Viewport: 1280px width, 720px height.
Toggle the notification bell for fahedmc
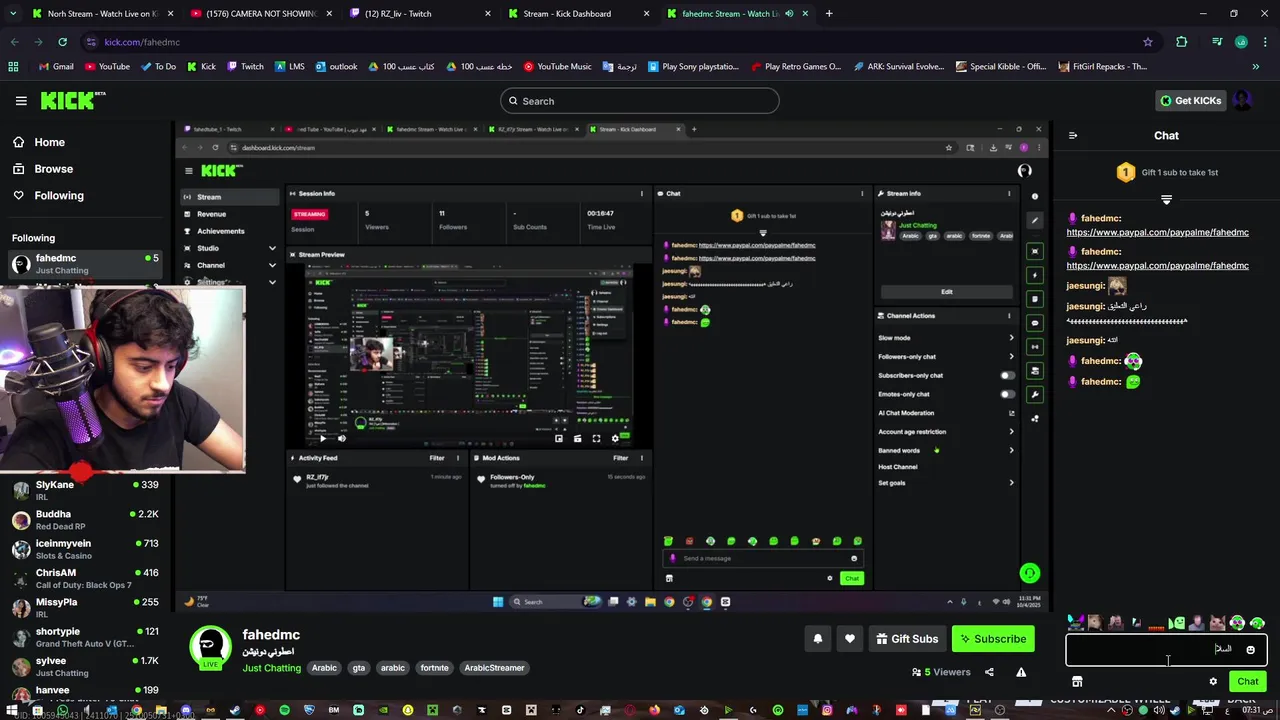[818, 639]
